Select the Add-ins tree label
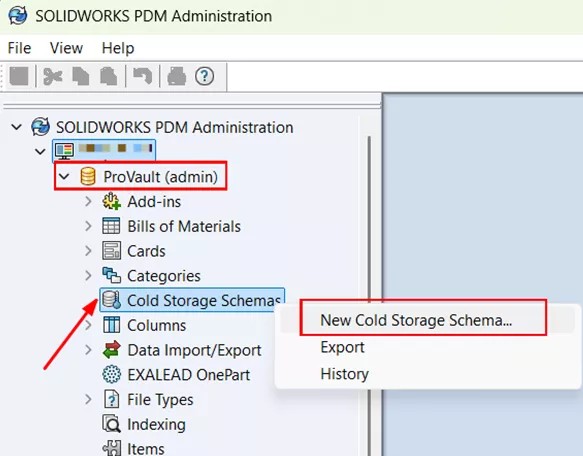Screen dimensions: 583x456 pos(154,202)
